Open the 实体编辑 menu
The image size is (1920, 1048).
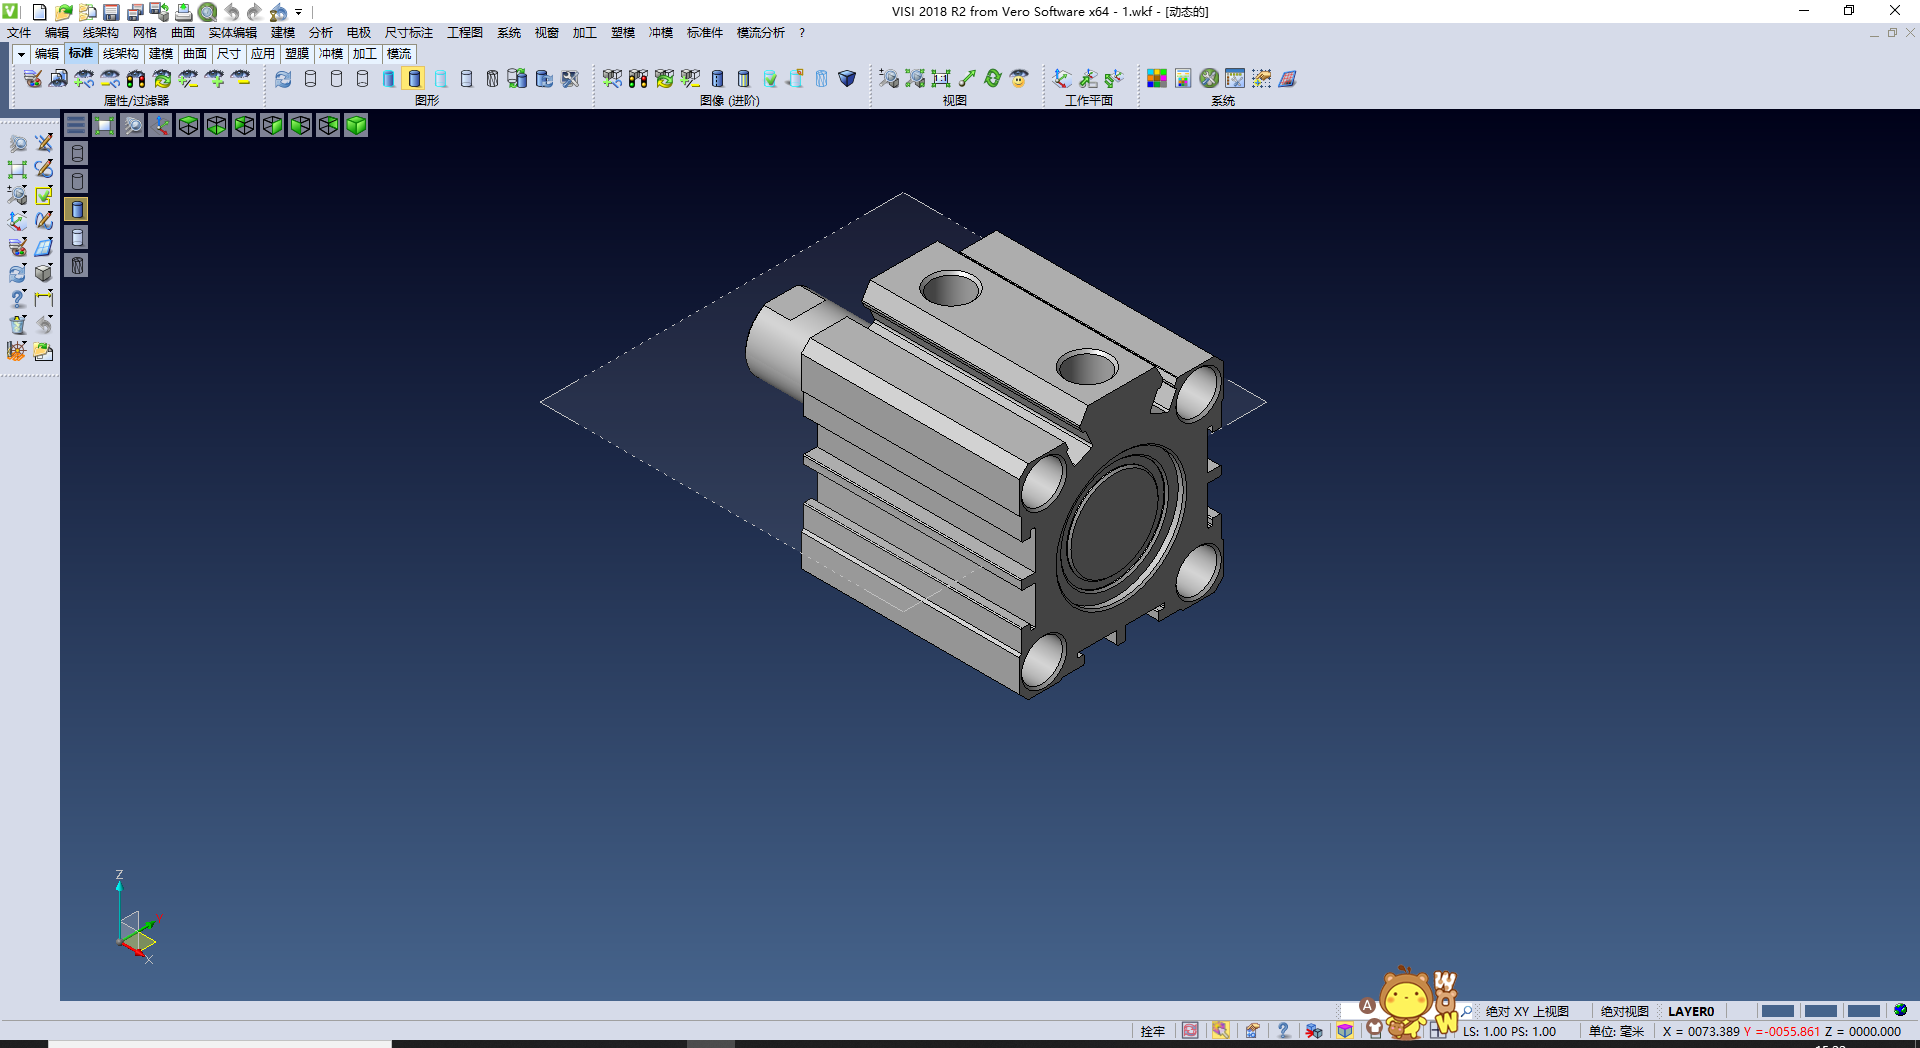[232, 33]
